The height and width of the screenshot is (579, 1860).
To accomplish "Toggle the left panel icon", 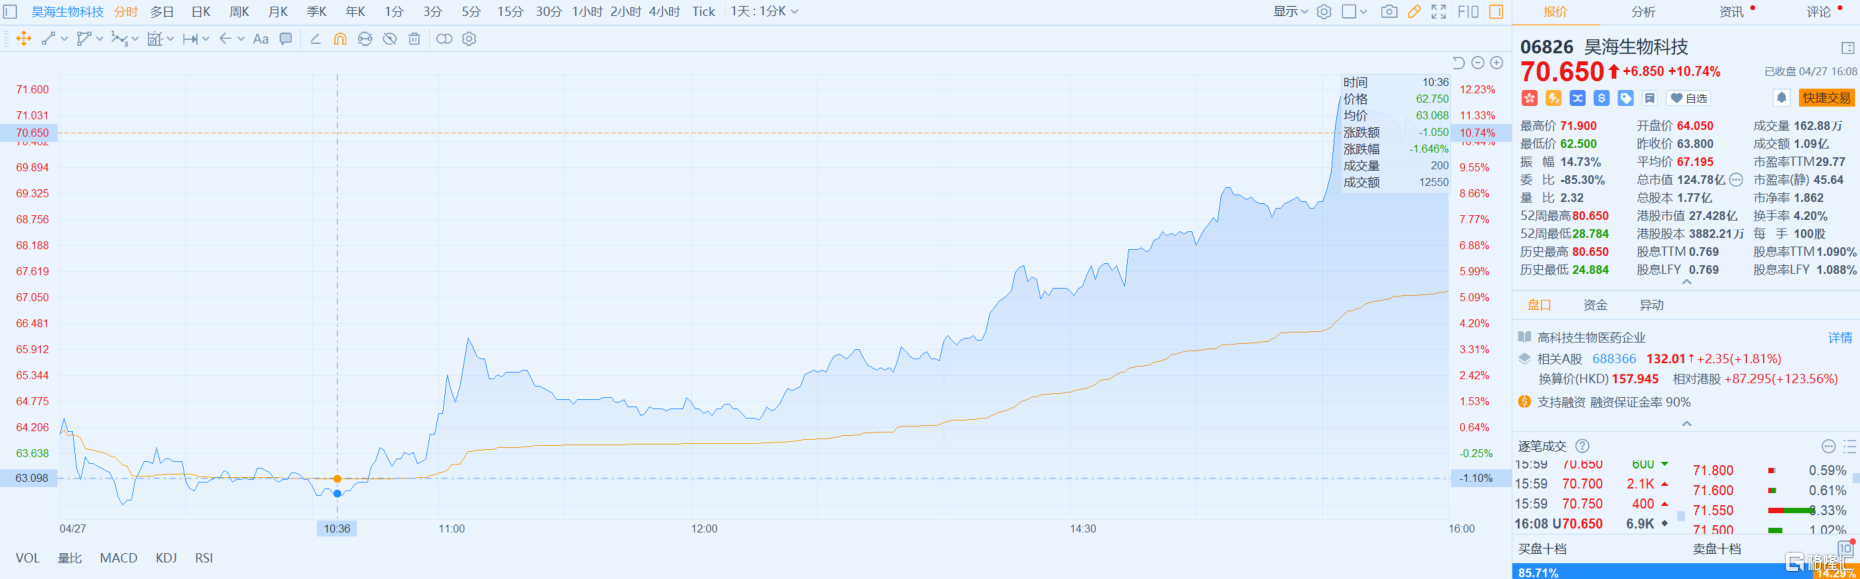I will pyautogui.click(x=10, y=12).
